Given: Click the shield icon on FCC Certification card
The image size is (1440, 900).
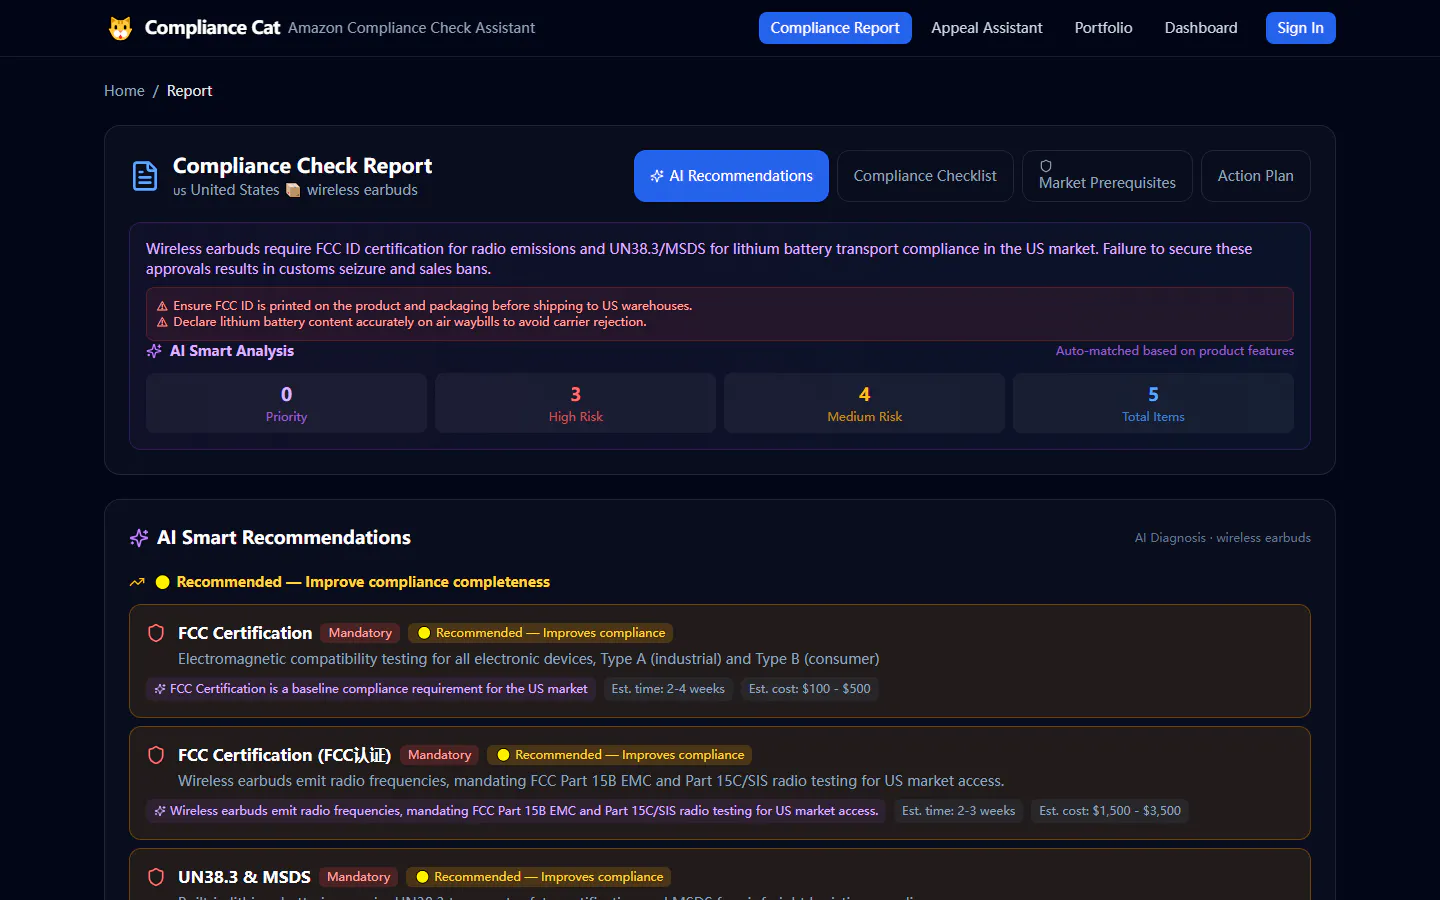Looking at the screenshot, I should (156, 633).
